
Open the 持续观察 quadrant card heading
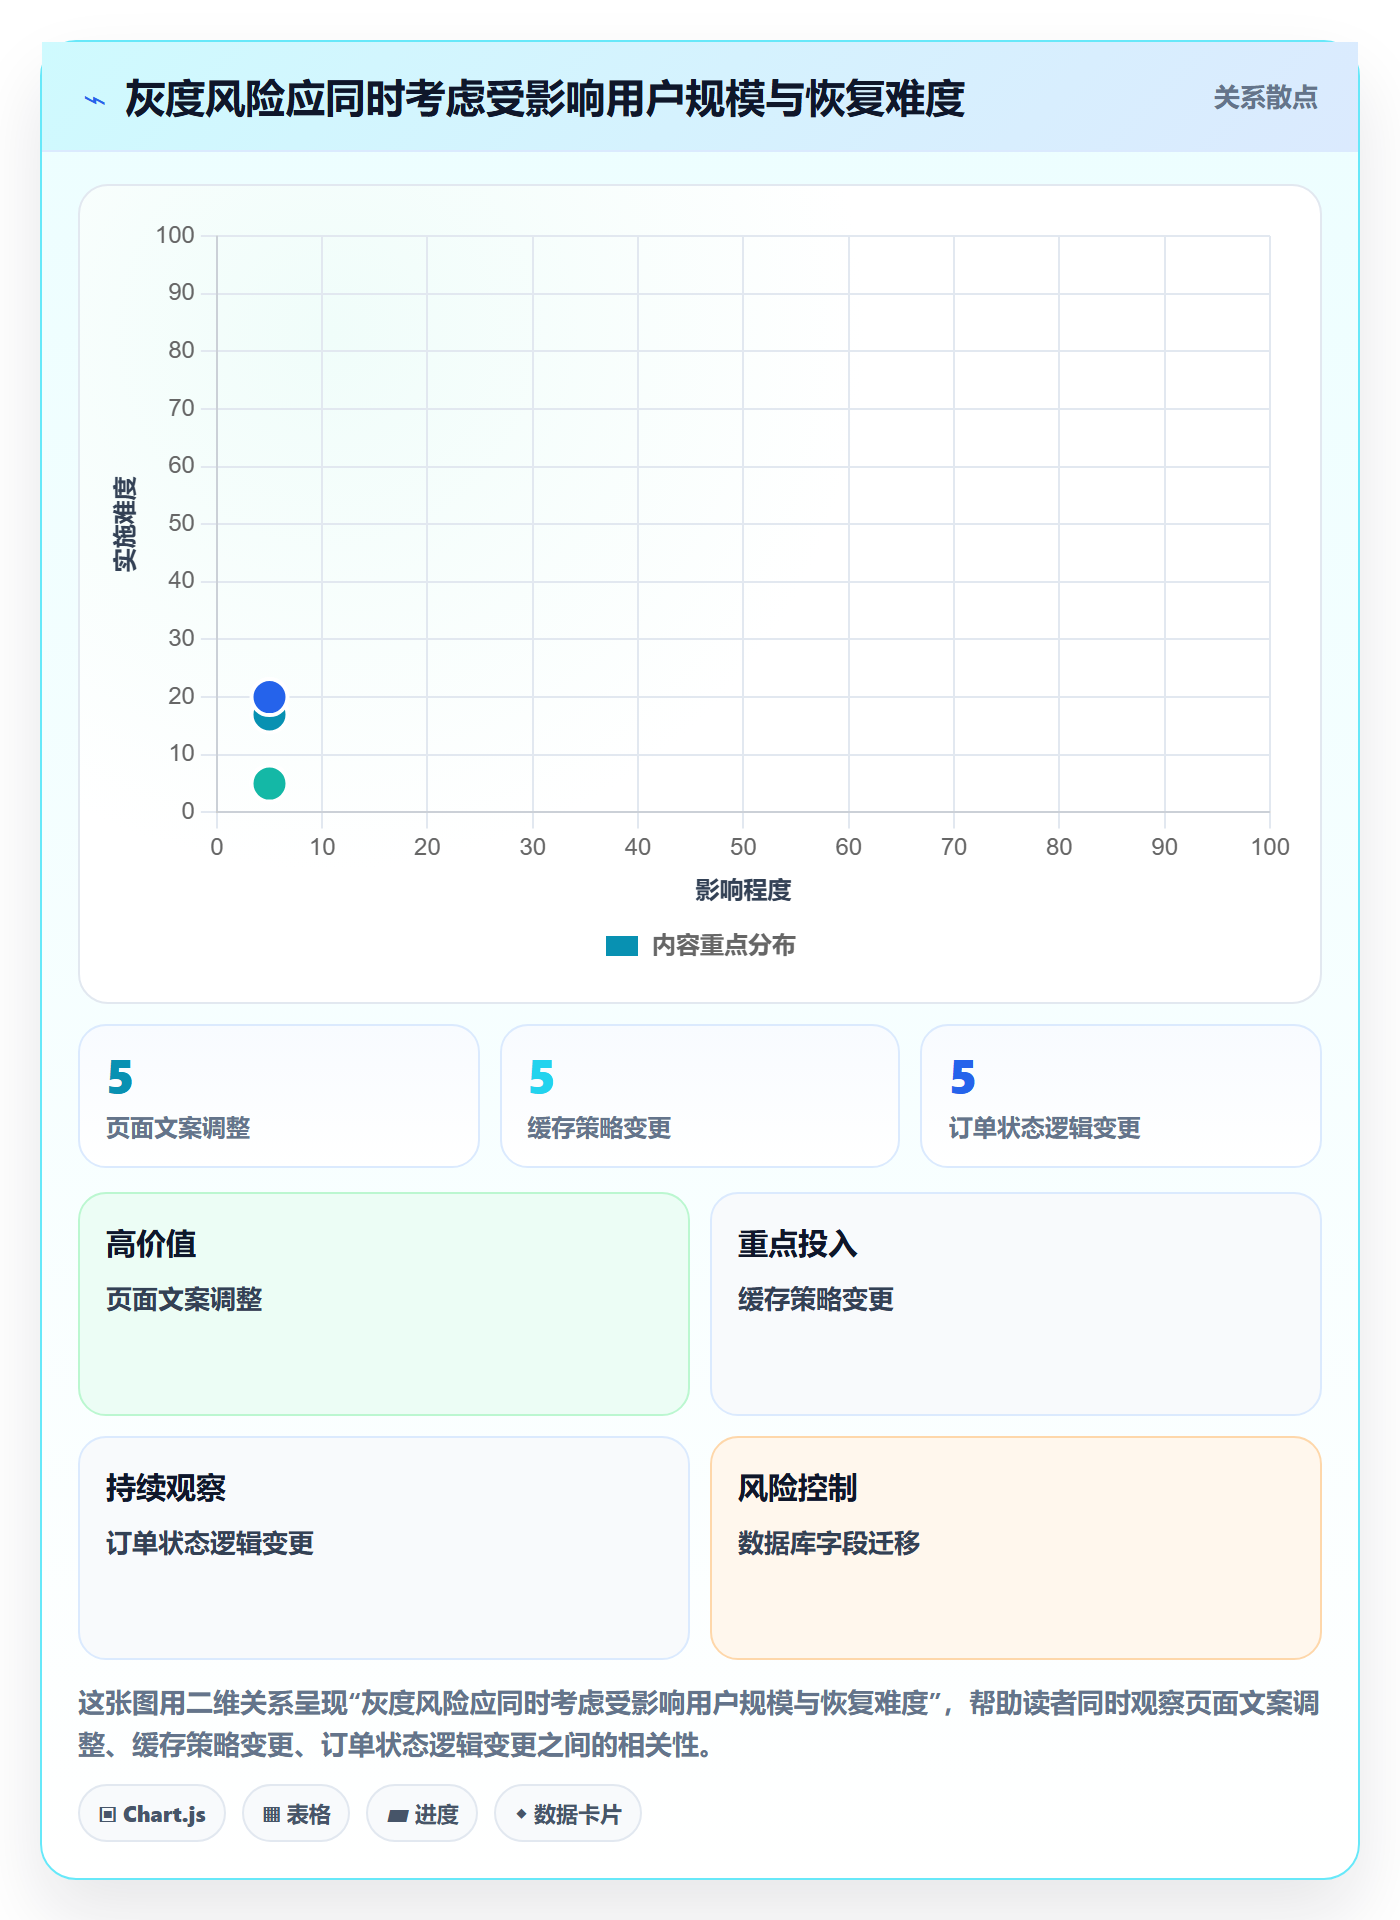tap(165, 1488)
